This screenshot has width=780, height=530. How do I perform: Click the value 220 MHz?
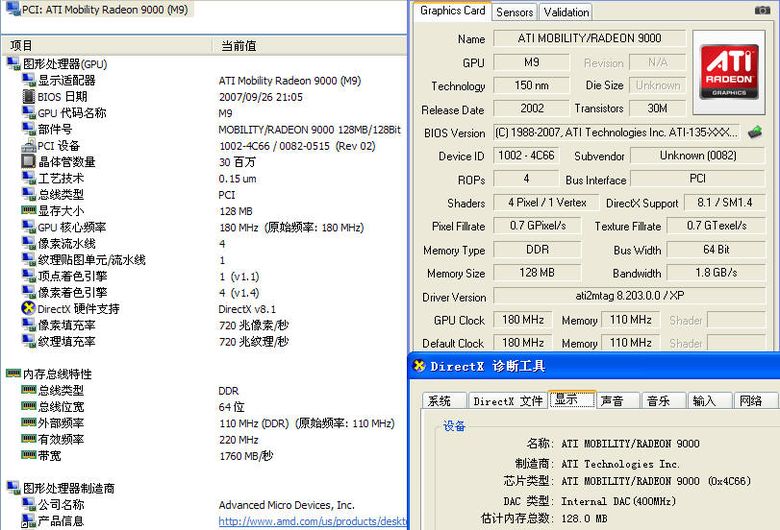239,440
